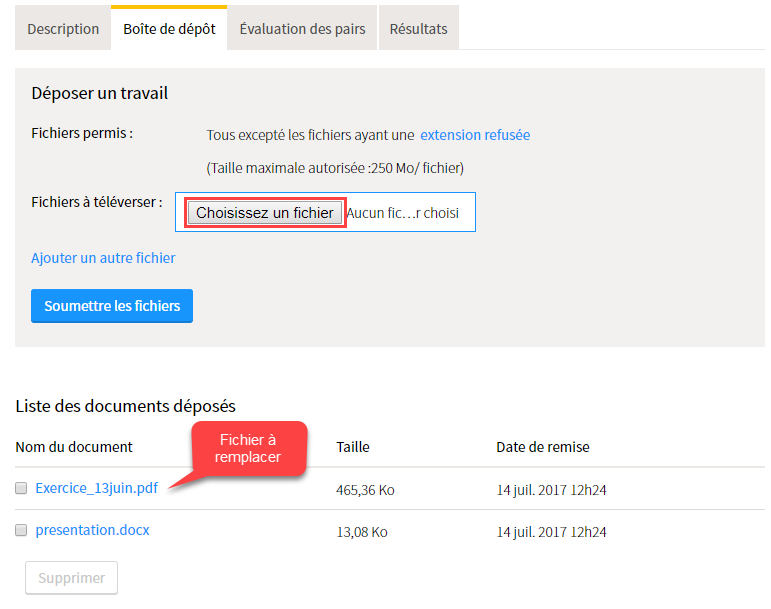Viewport: 771px width, 609px height.
Task: Submit with Soumettre les fichiers button
Action: pyautogui.click(x=112, y=306)
